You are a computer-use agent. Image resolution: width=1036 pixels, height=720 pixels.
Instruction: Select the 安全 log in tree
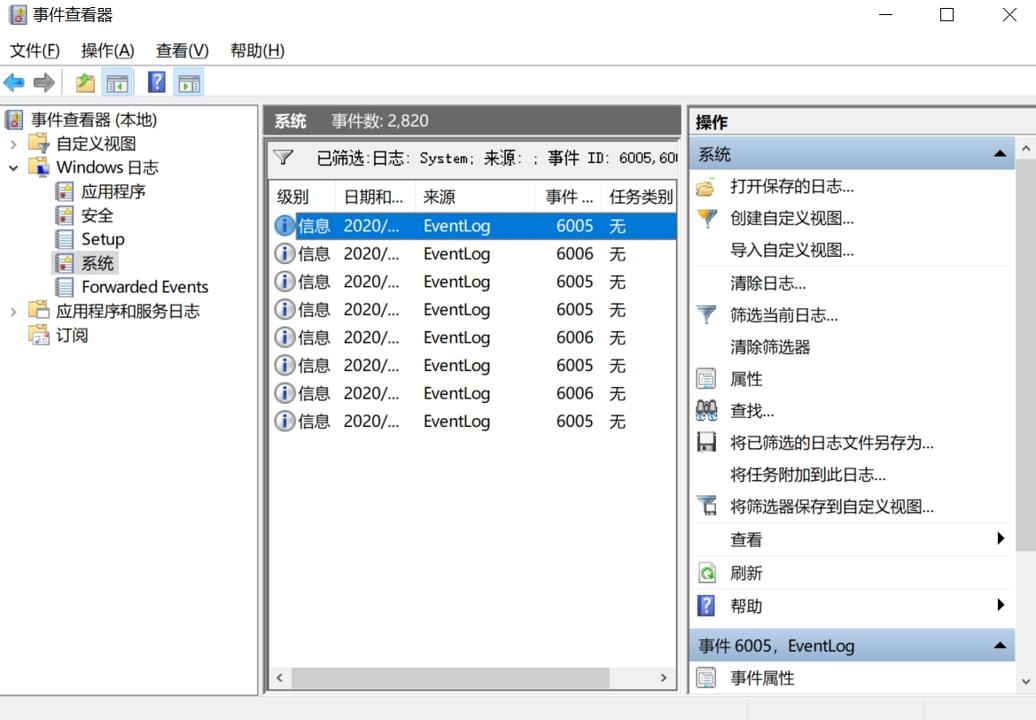pos(97,215)
